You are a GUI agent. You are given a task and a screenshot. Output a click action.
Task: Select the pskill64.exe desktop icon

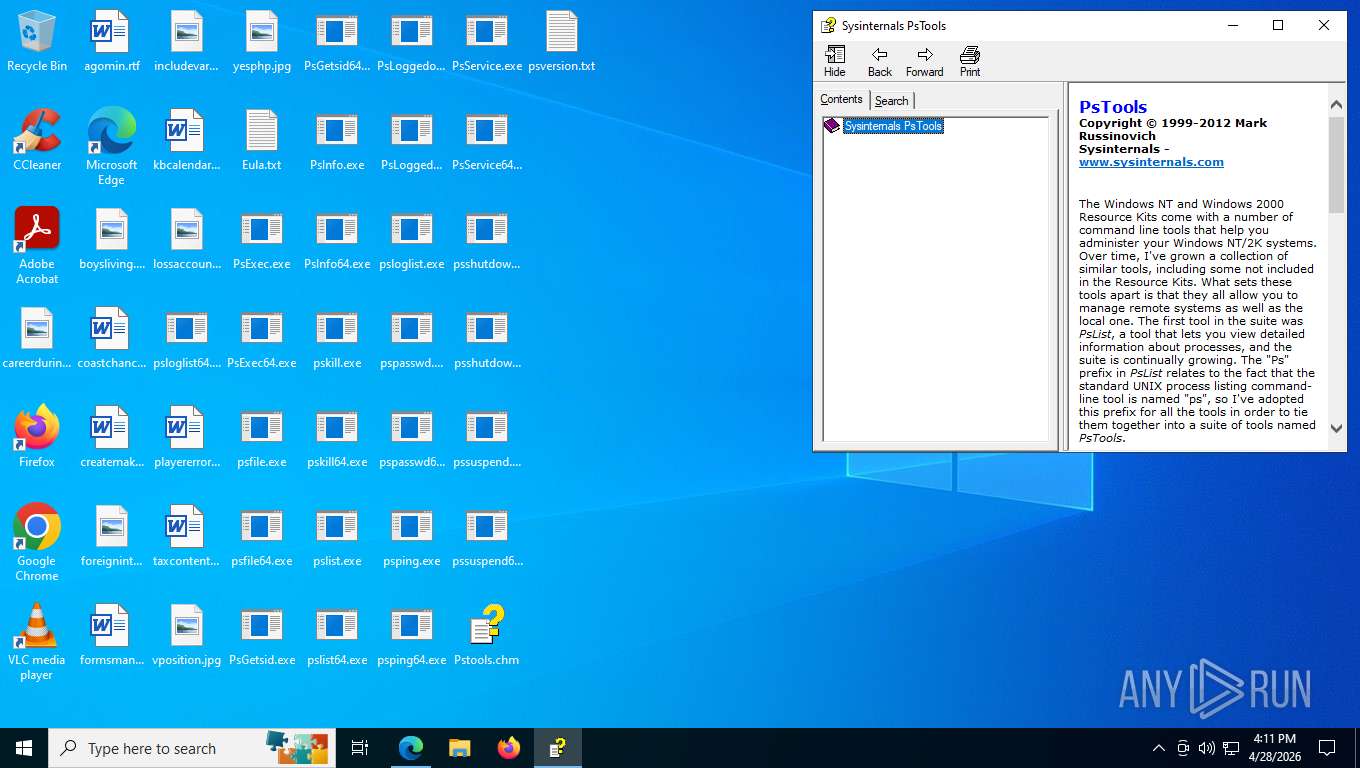click(x=337, y=437)
